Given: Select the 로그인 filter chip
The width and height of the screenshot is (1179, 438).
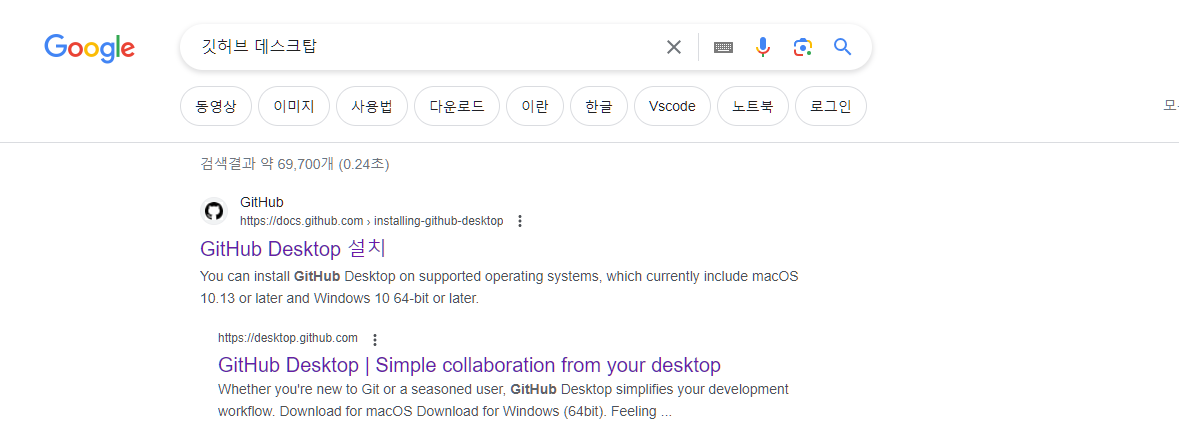Looking at the screenshot, I should coord(830,106).
